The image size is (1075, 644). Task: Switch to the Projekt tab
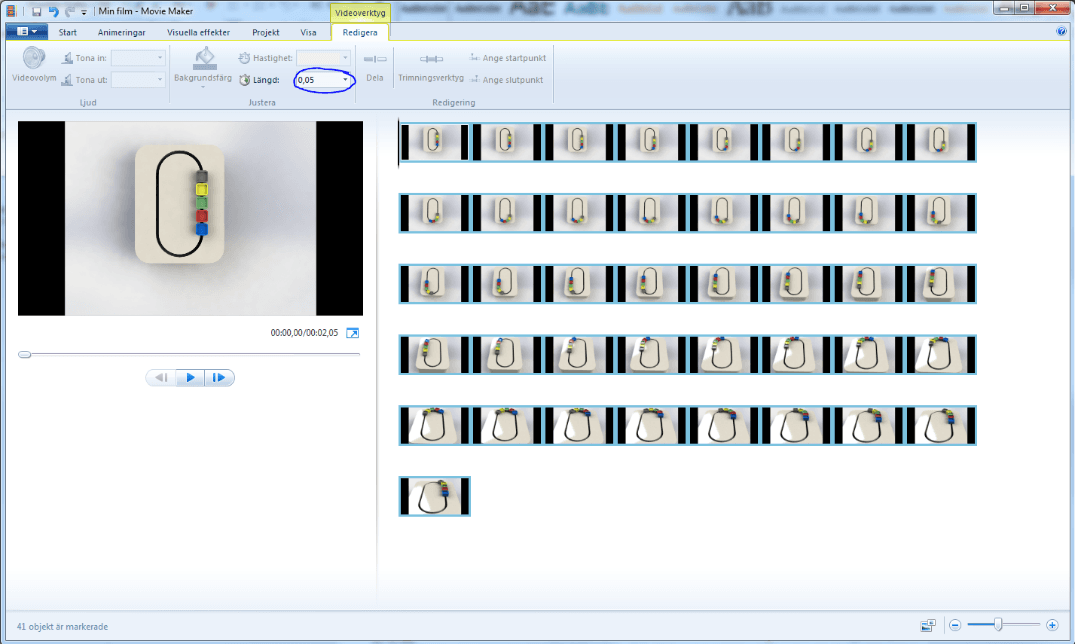coord(265,31)
